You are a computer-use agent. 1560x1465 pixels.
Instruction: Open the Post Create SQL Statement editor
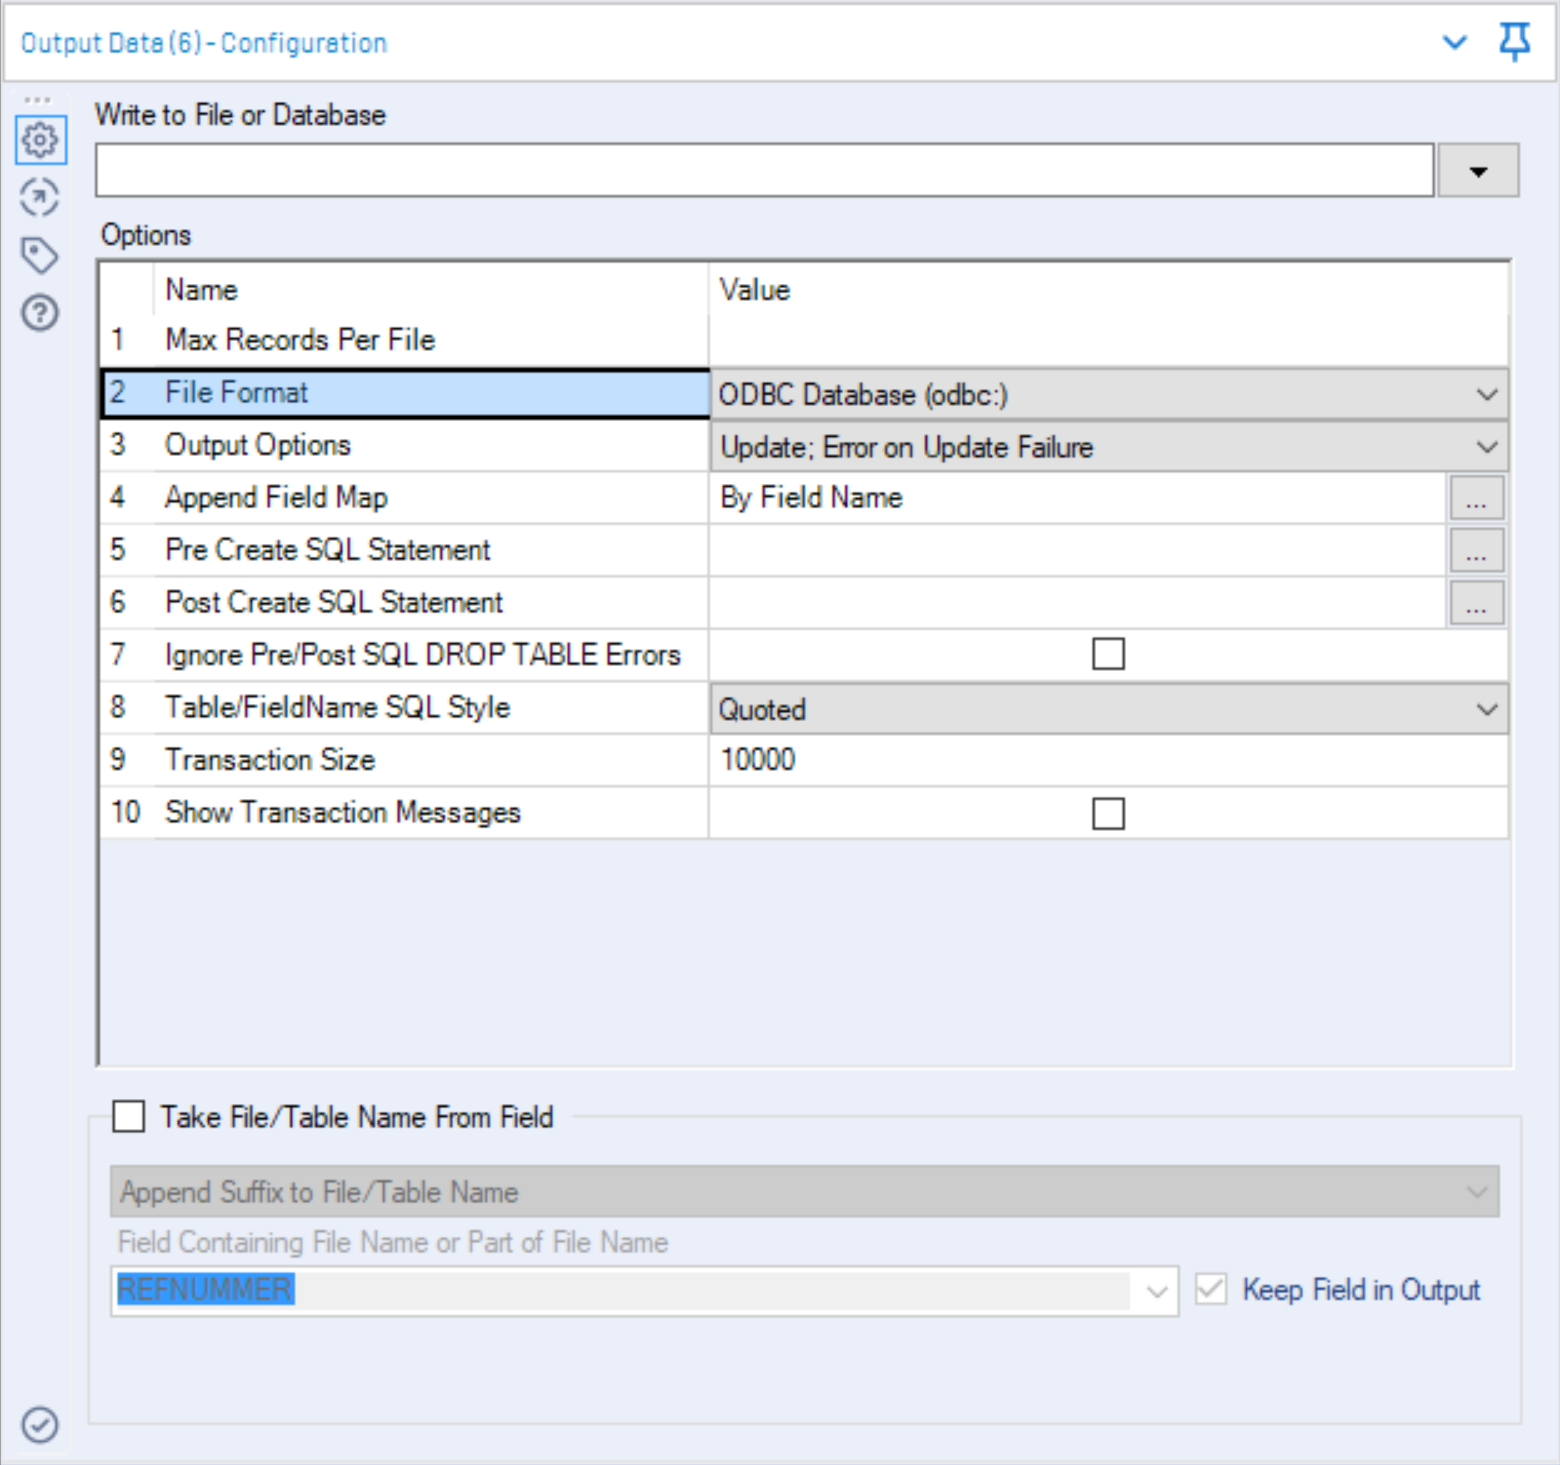pos(1476,603)
